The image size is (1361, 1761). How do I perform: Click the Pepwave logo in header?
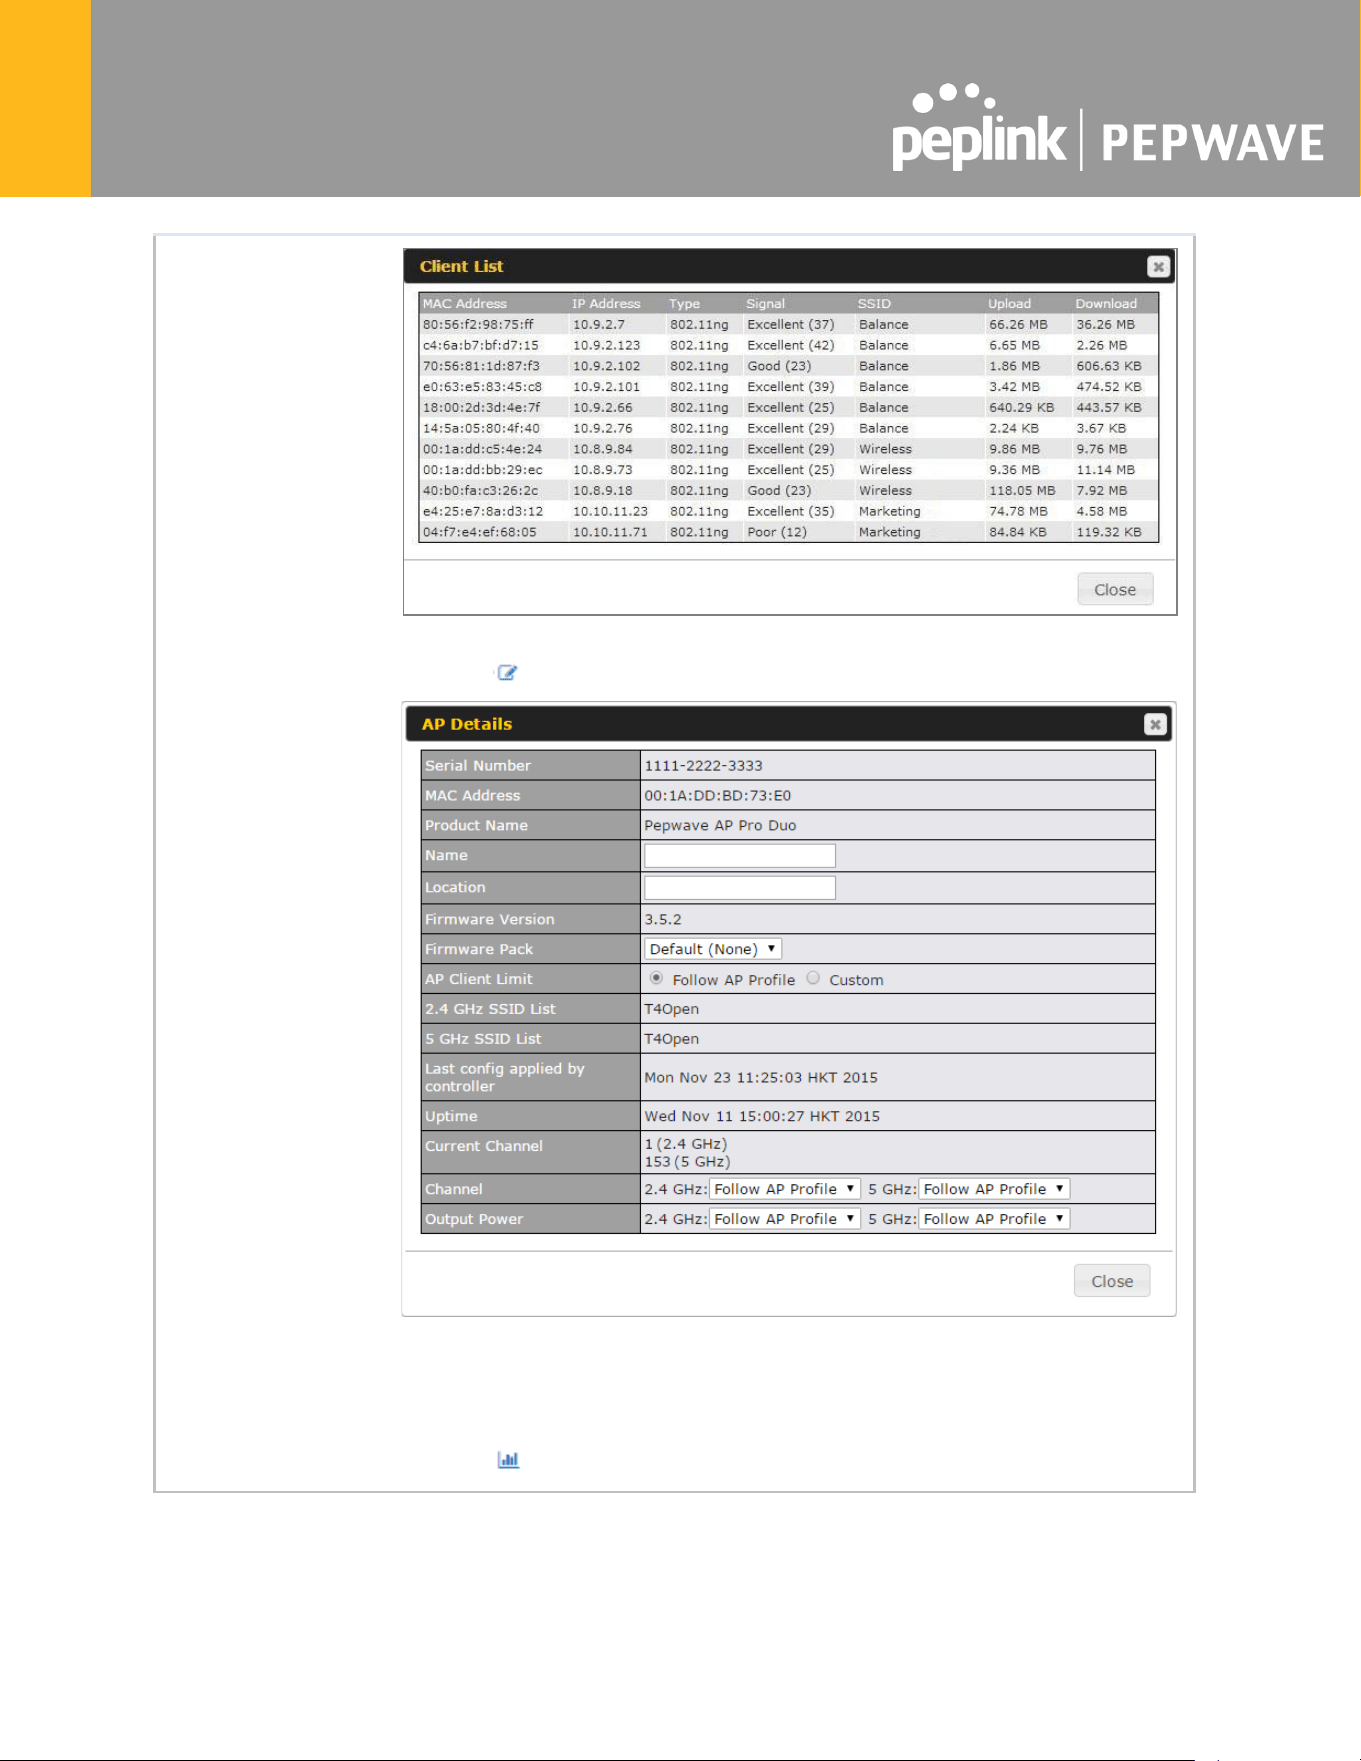tap(1212, 142)
